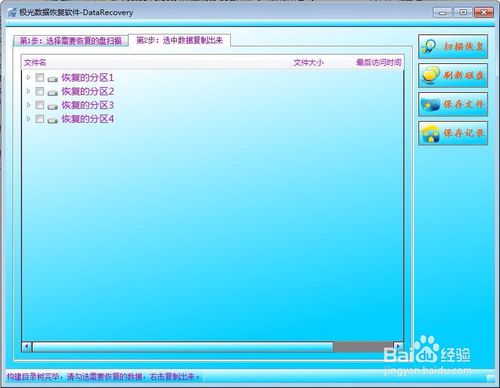Screen dimensions: 500x388
Task: Select the 恢复的分区1 row label
Action: tap(87, 78)
